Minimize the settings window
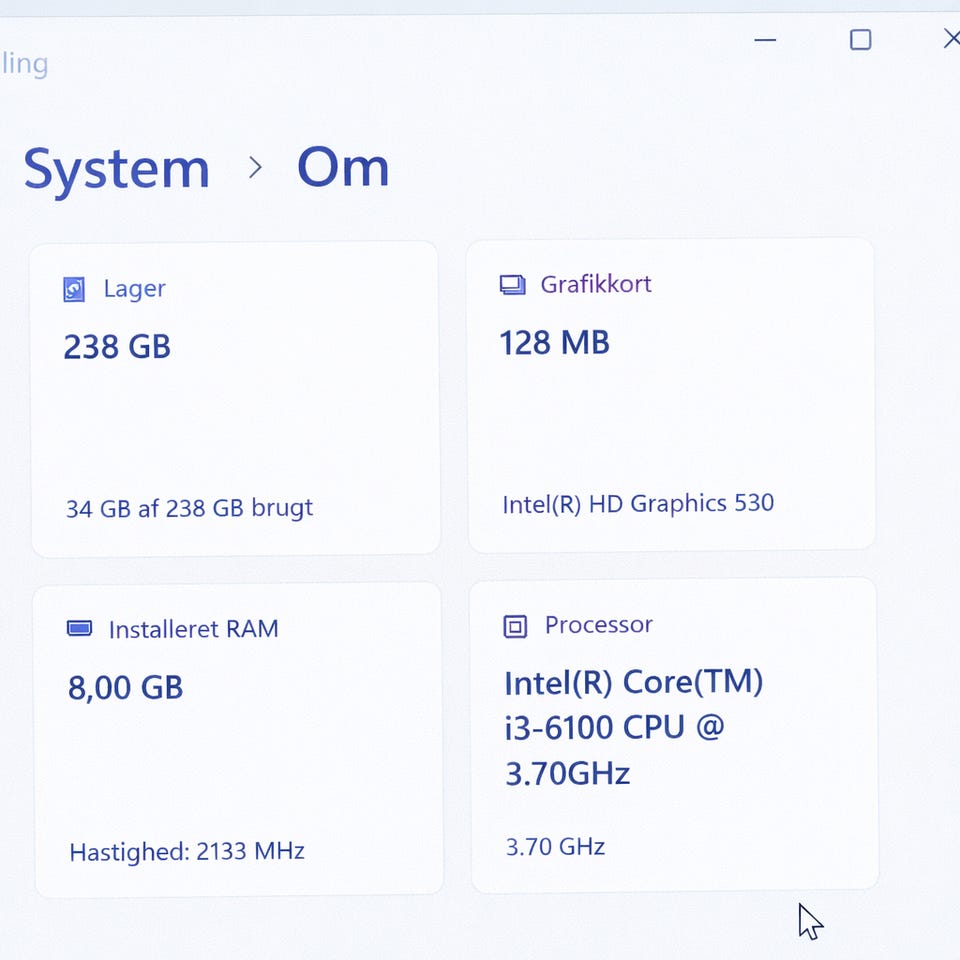This screenshot has height=960, width=960. pyautogui.click(x=765, y=40)
